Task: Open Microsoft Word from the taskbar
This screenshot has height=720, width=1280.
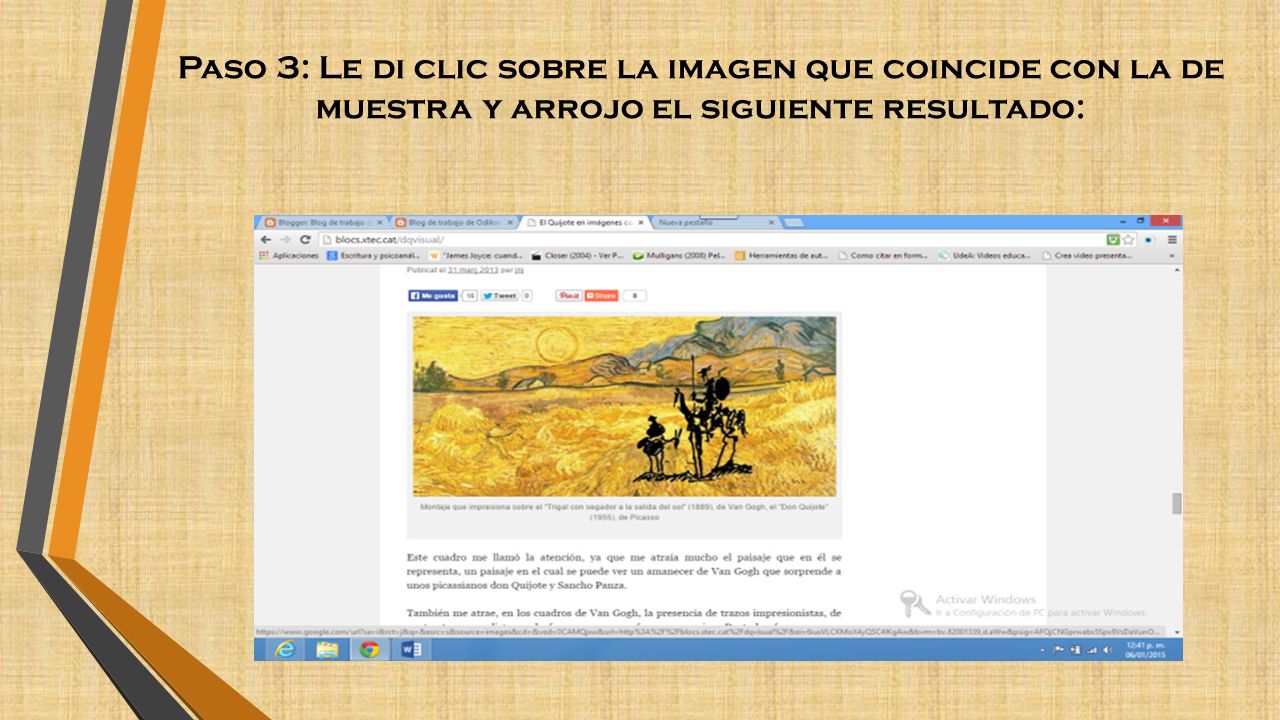Action: (x=411, y=650)
